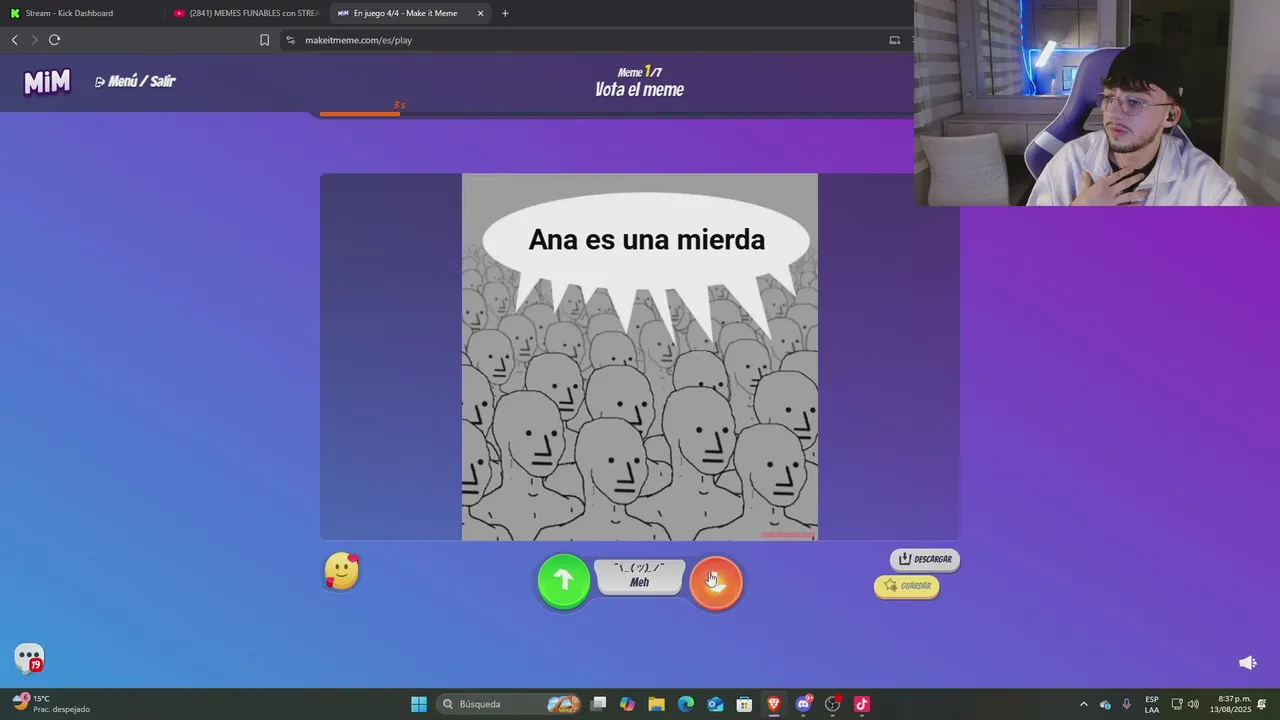Open Microsoft Edge from taskbar

coord(686,704)
